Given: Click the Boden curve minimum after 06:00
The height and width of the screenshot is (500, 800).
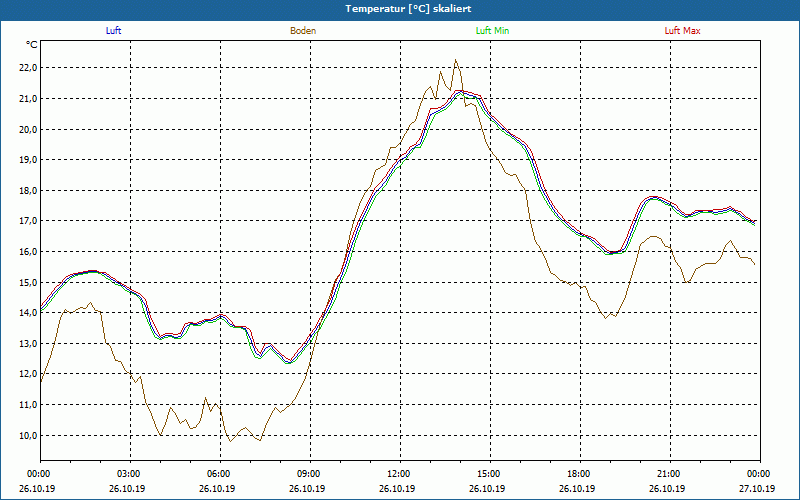Looking at the screenshot, I should coord(231,441).
